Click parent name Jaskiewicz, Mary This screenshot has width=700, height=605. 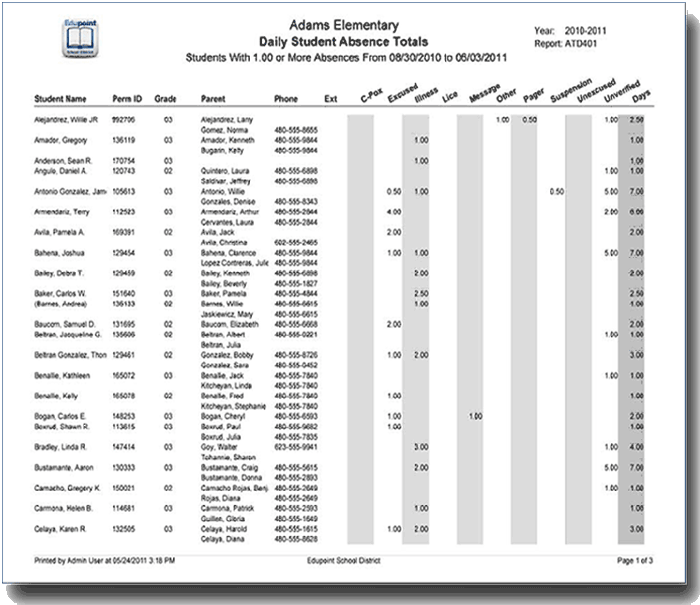(226, 314)
